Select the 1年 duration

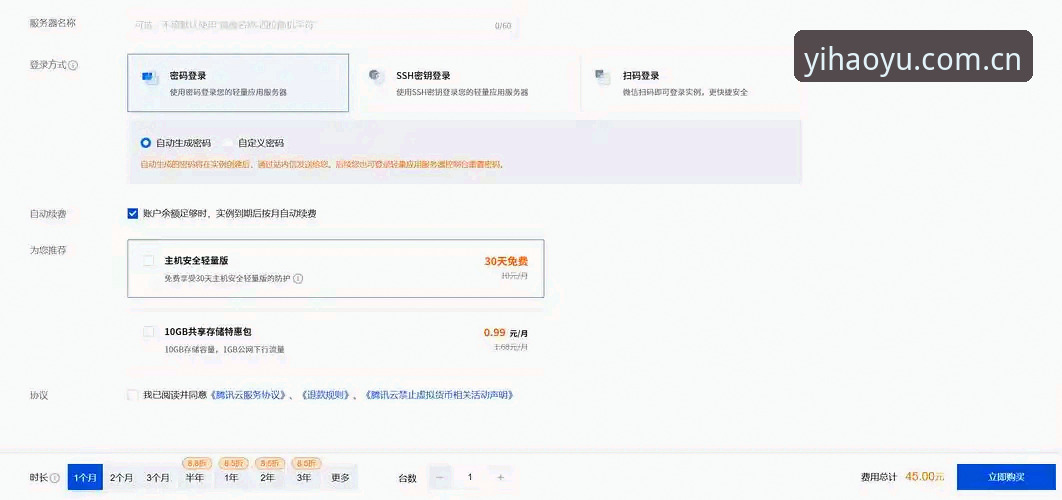[x=231, y=478]
